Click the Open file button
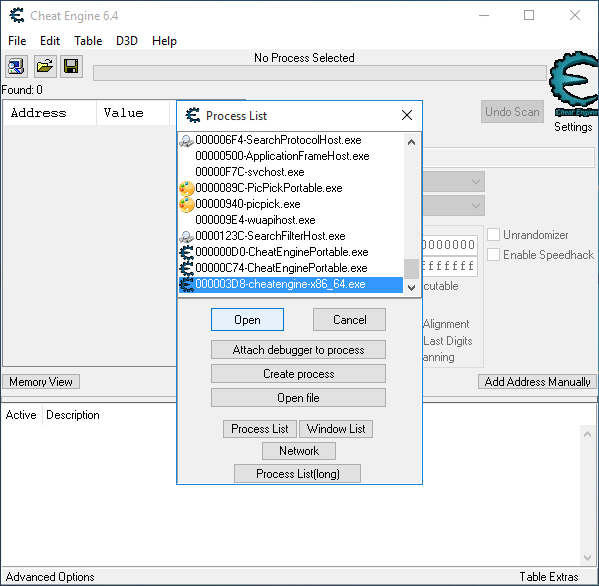The height and width of the screenshot is (586, 599). coord(298,398)
